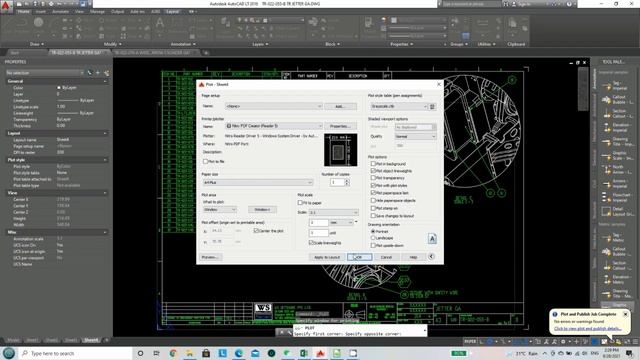This screenshot has height=360, width=640.
Task: Insert Callout Bubble from tool palette
Action: pos(617,99)
